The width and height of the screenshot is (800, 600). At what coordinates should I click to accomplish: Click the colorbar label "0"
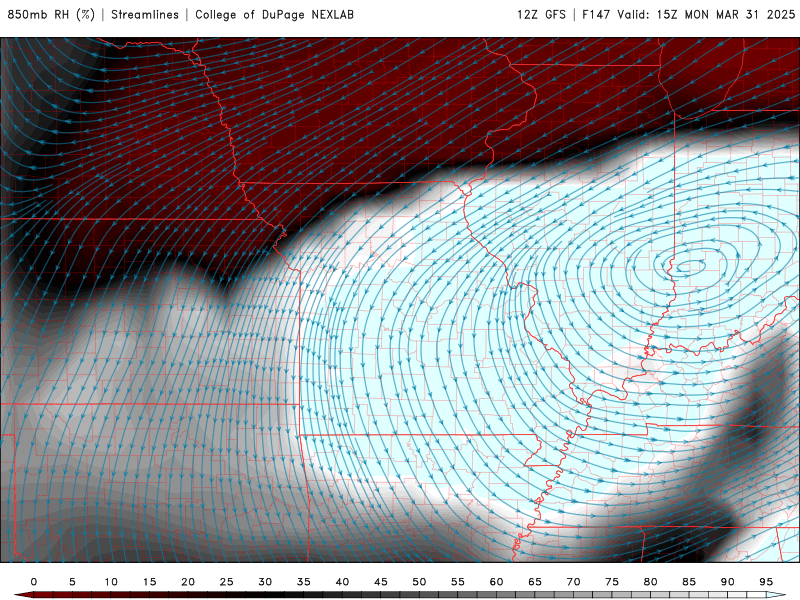34,582
